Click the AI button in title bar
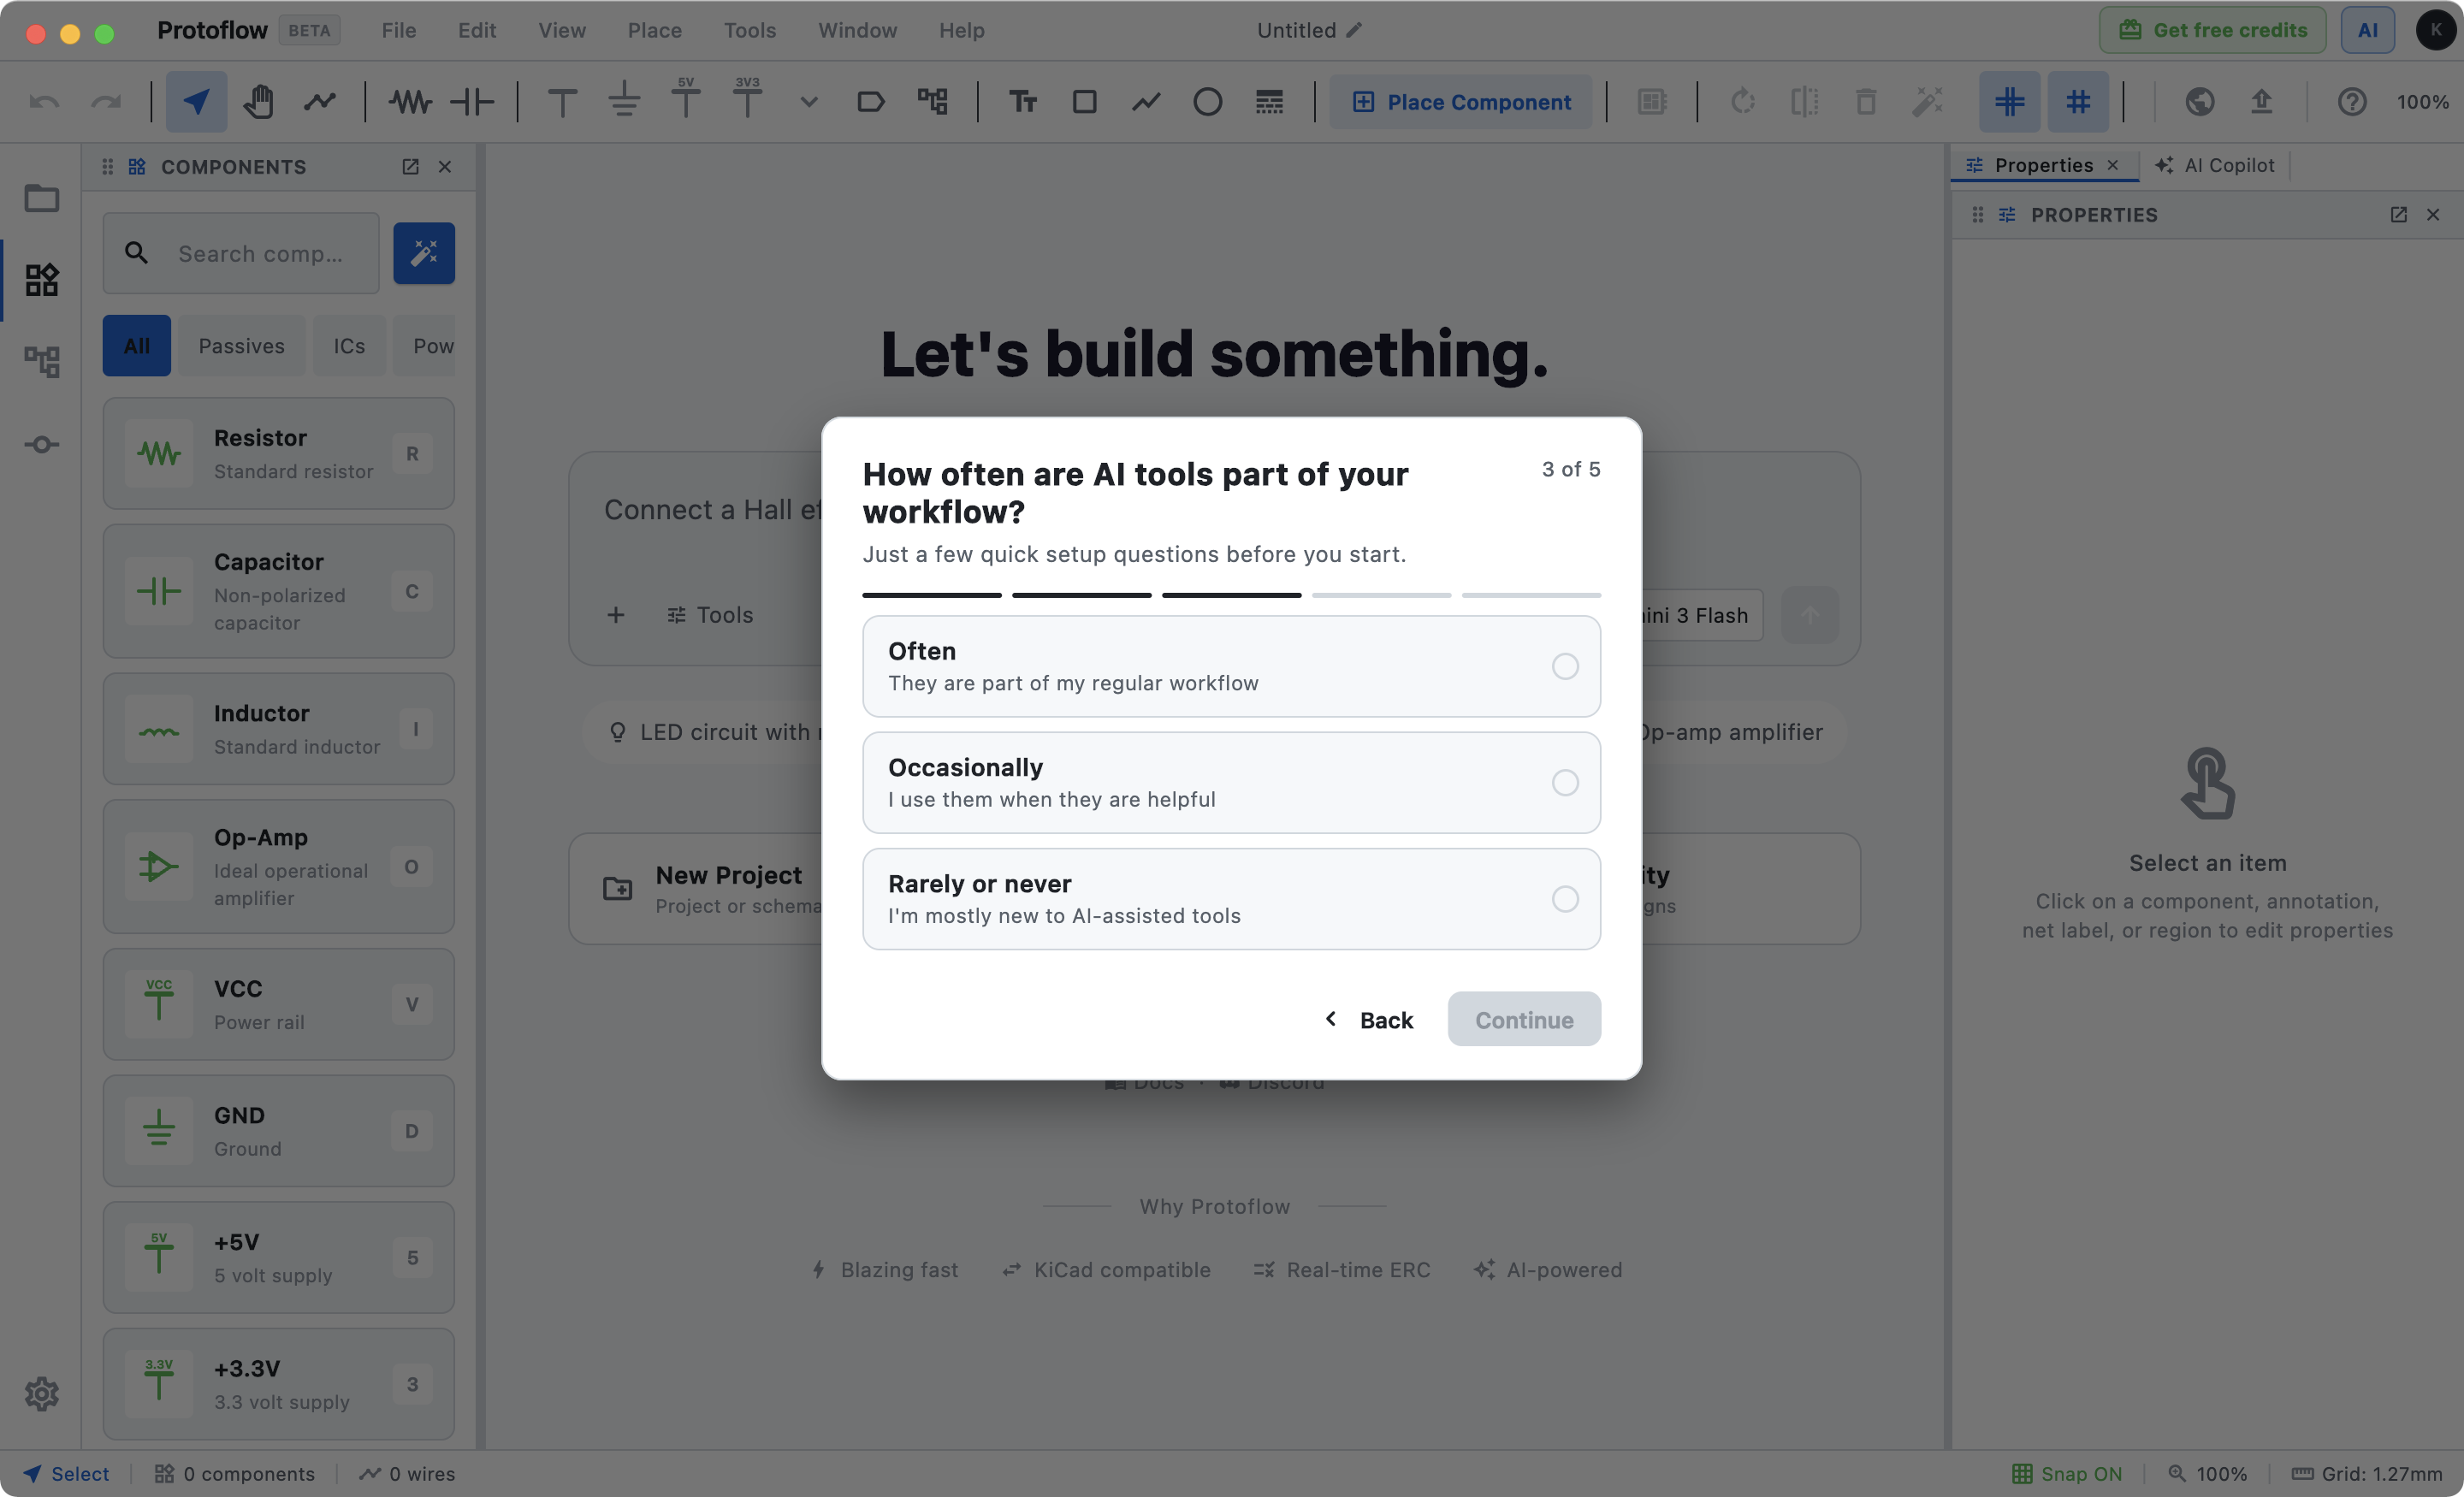 point(2367,30)
